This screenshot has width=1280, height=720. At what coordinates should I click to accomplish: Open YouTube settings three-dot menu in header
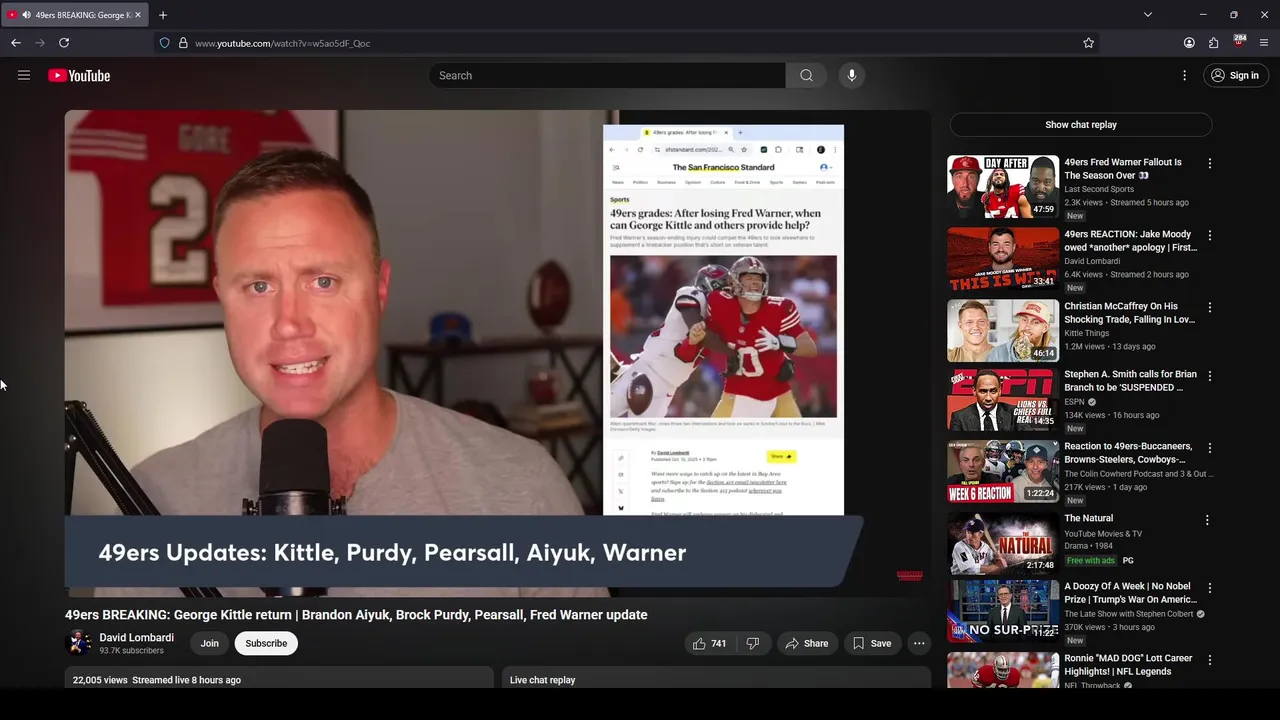click(1184, 75)
